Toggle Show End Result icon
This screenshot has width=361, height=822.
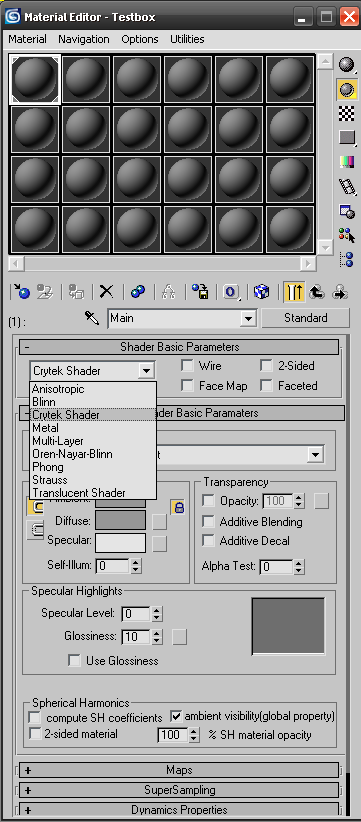click(x=294, y=291)
